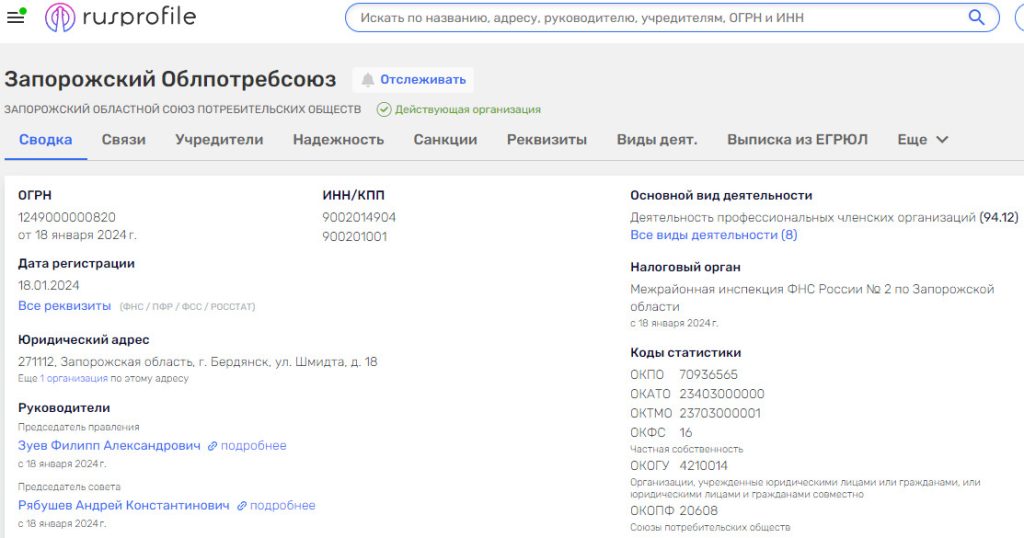Switch to the Связи tab
The width and height of the screenshot is (1024, 538).
tap(123, 140)
